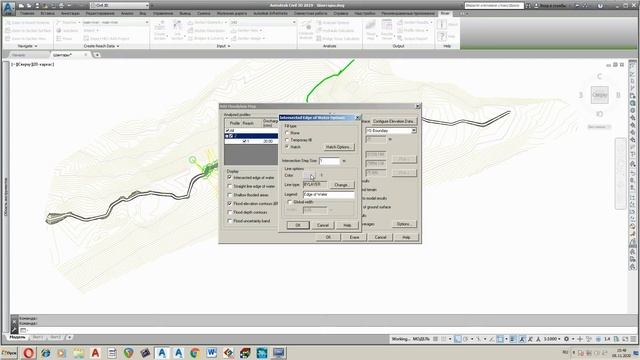Image resolution: width=640 pixels, height=360 pixels.
Task: Add a new layout with plus icon
Action: tap(69, 338)
